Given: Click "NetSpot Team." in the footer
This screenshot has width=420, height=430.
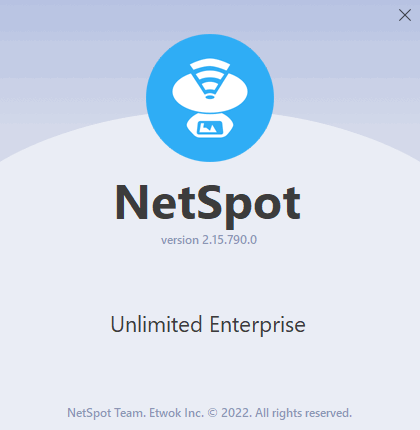Looking at the screenshot, I should [x=106, y=413].
